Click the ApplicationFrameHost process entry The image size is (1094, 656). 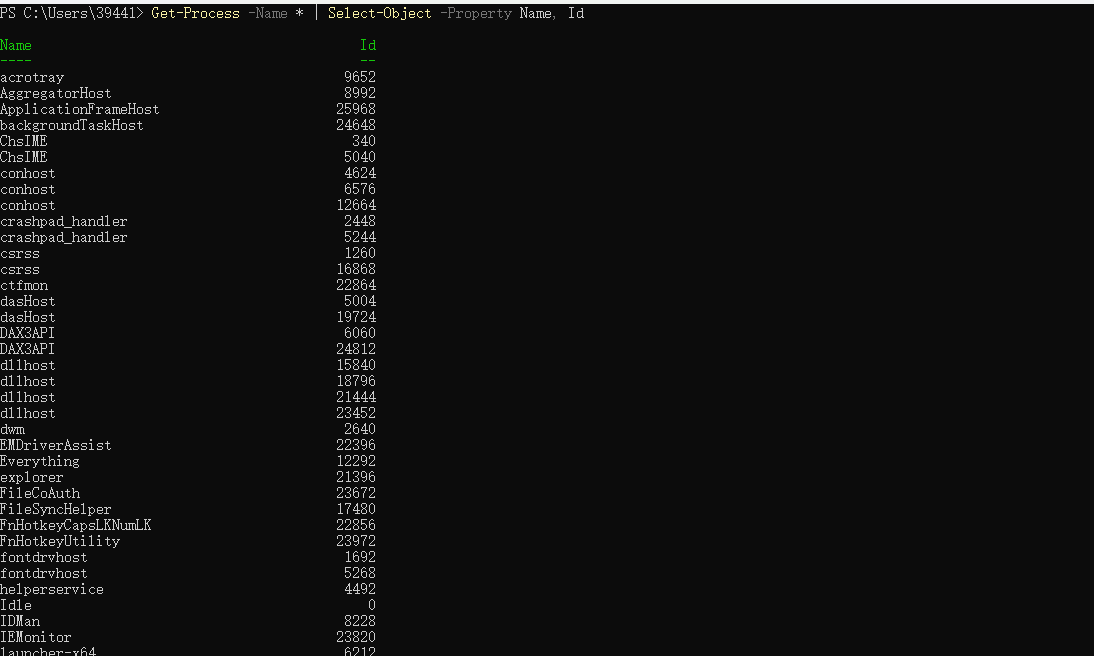click(x=79, y=109)
